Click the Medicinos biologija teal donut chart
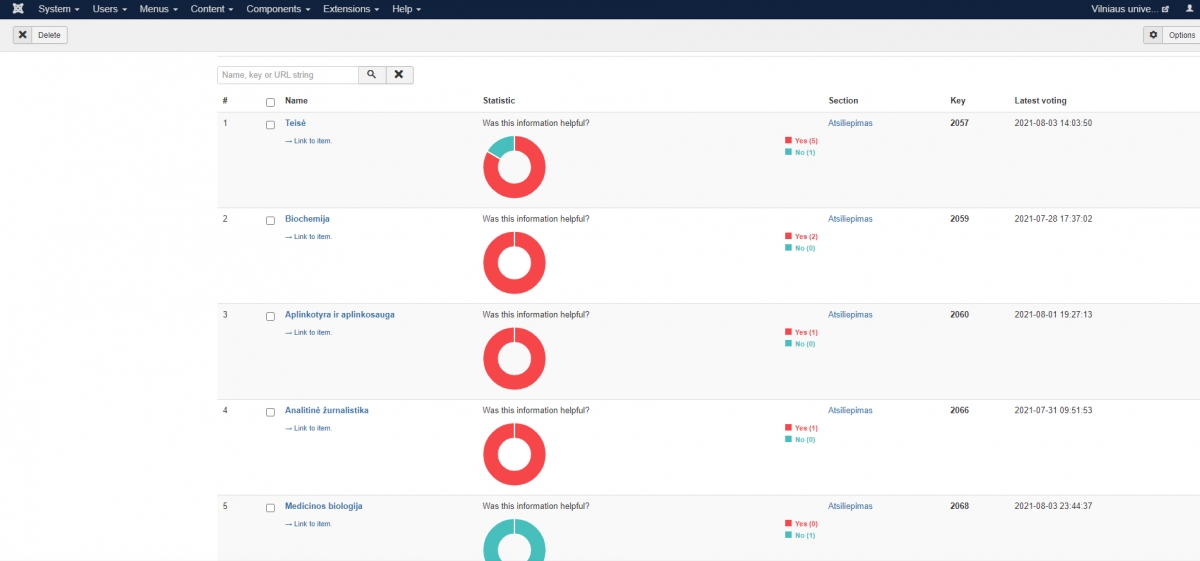1200x561 pixels. coord(514,540)
